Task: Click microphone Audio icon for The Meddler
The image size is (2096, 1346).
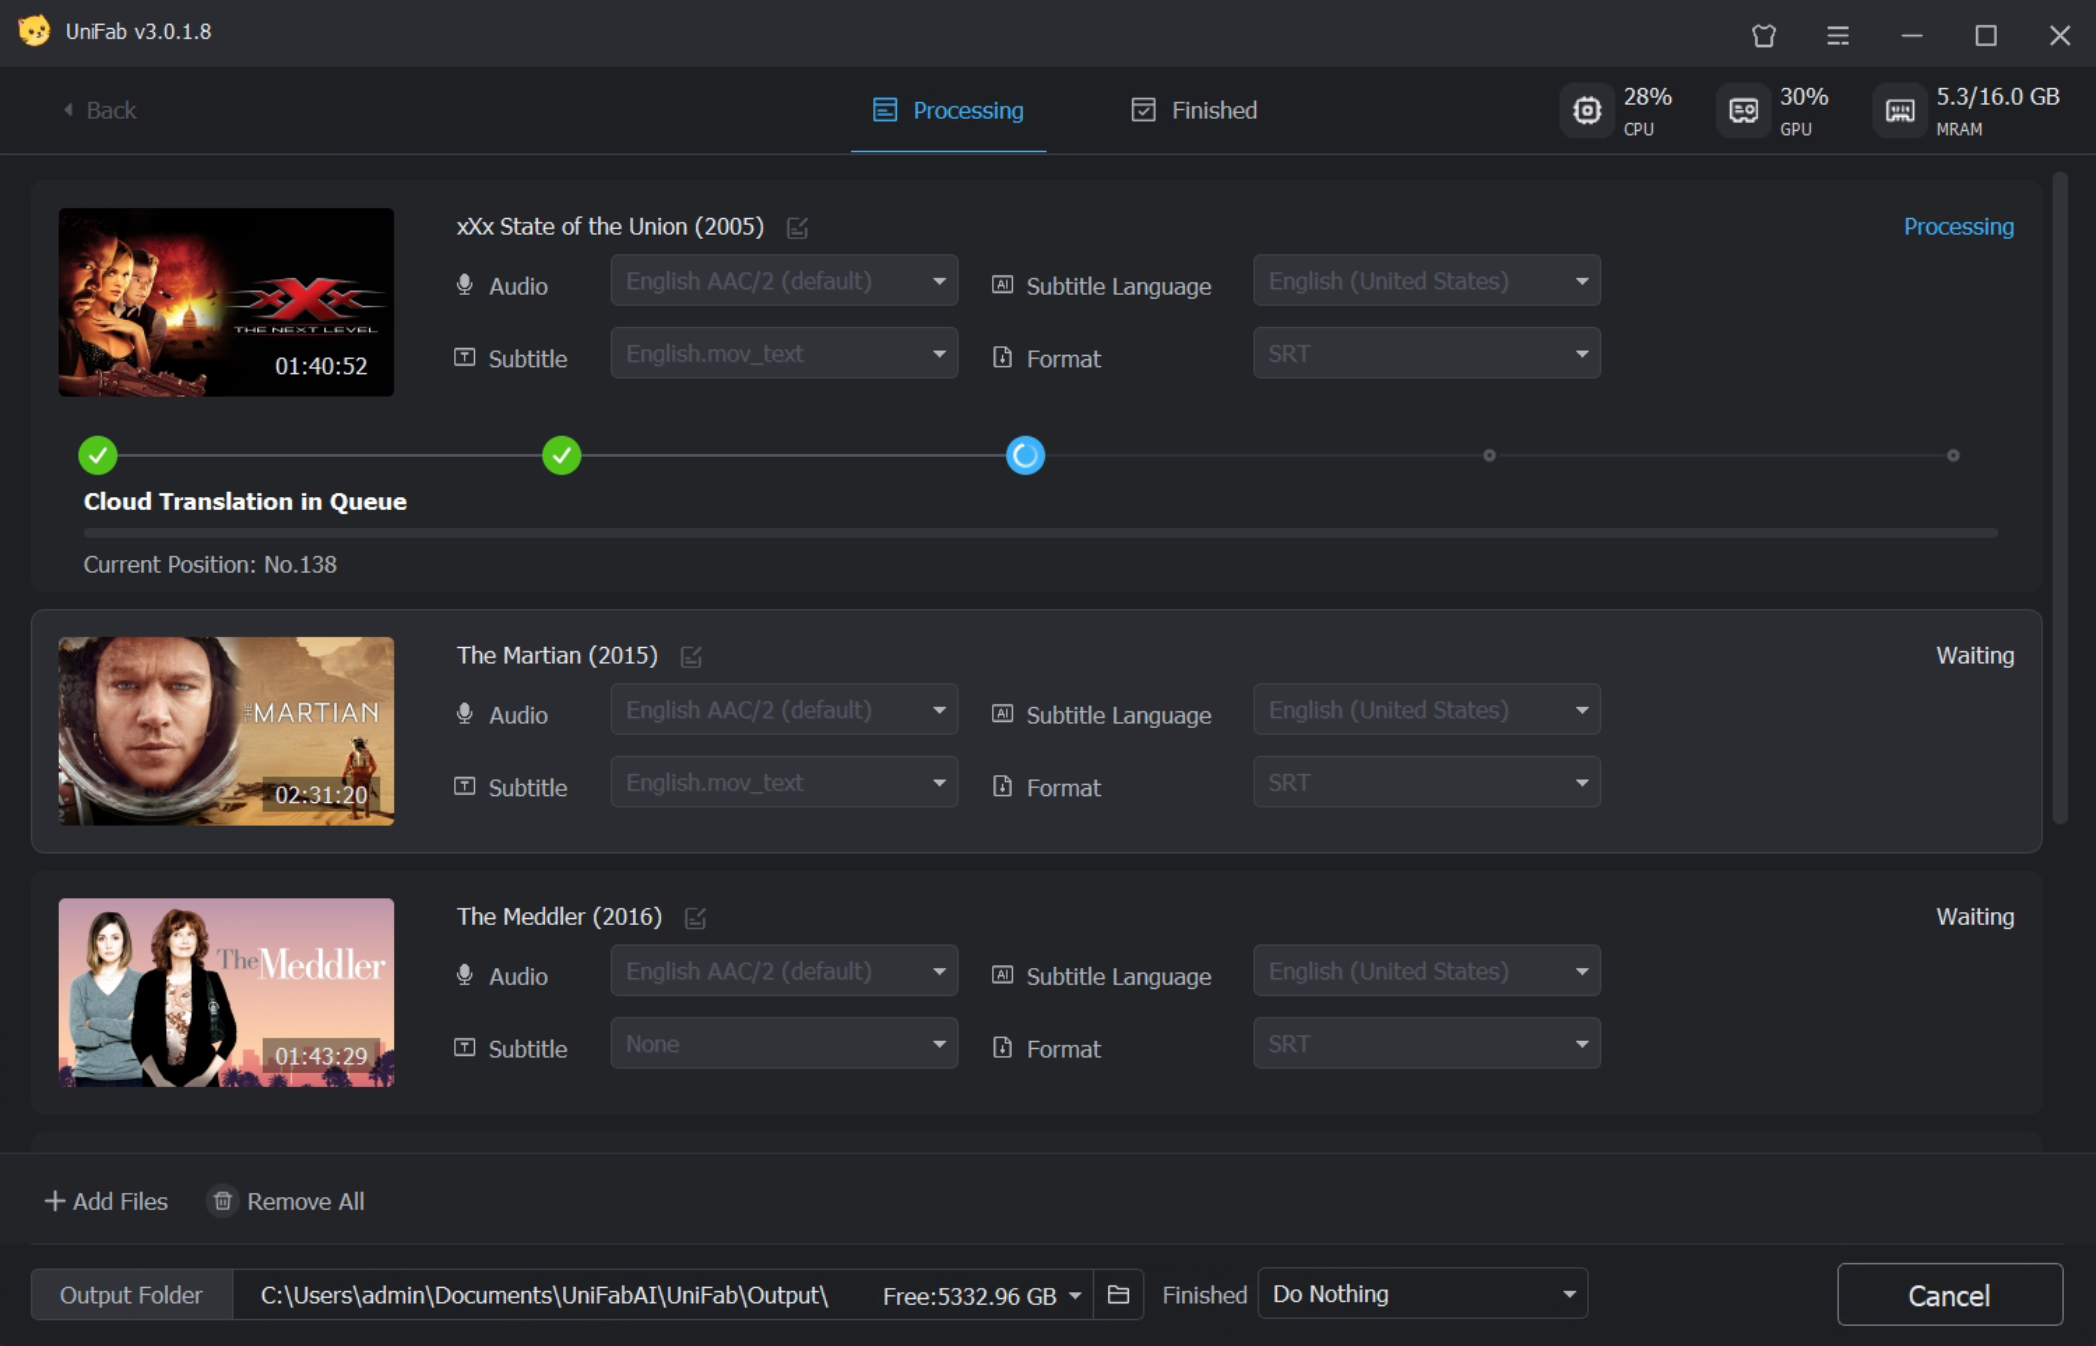Action: pyautogui.click(x=465, y=975)
